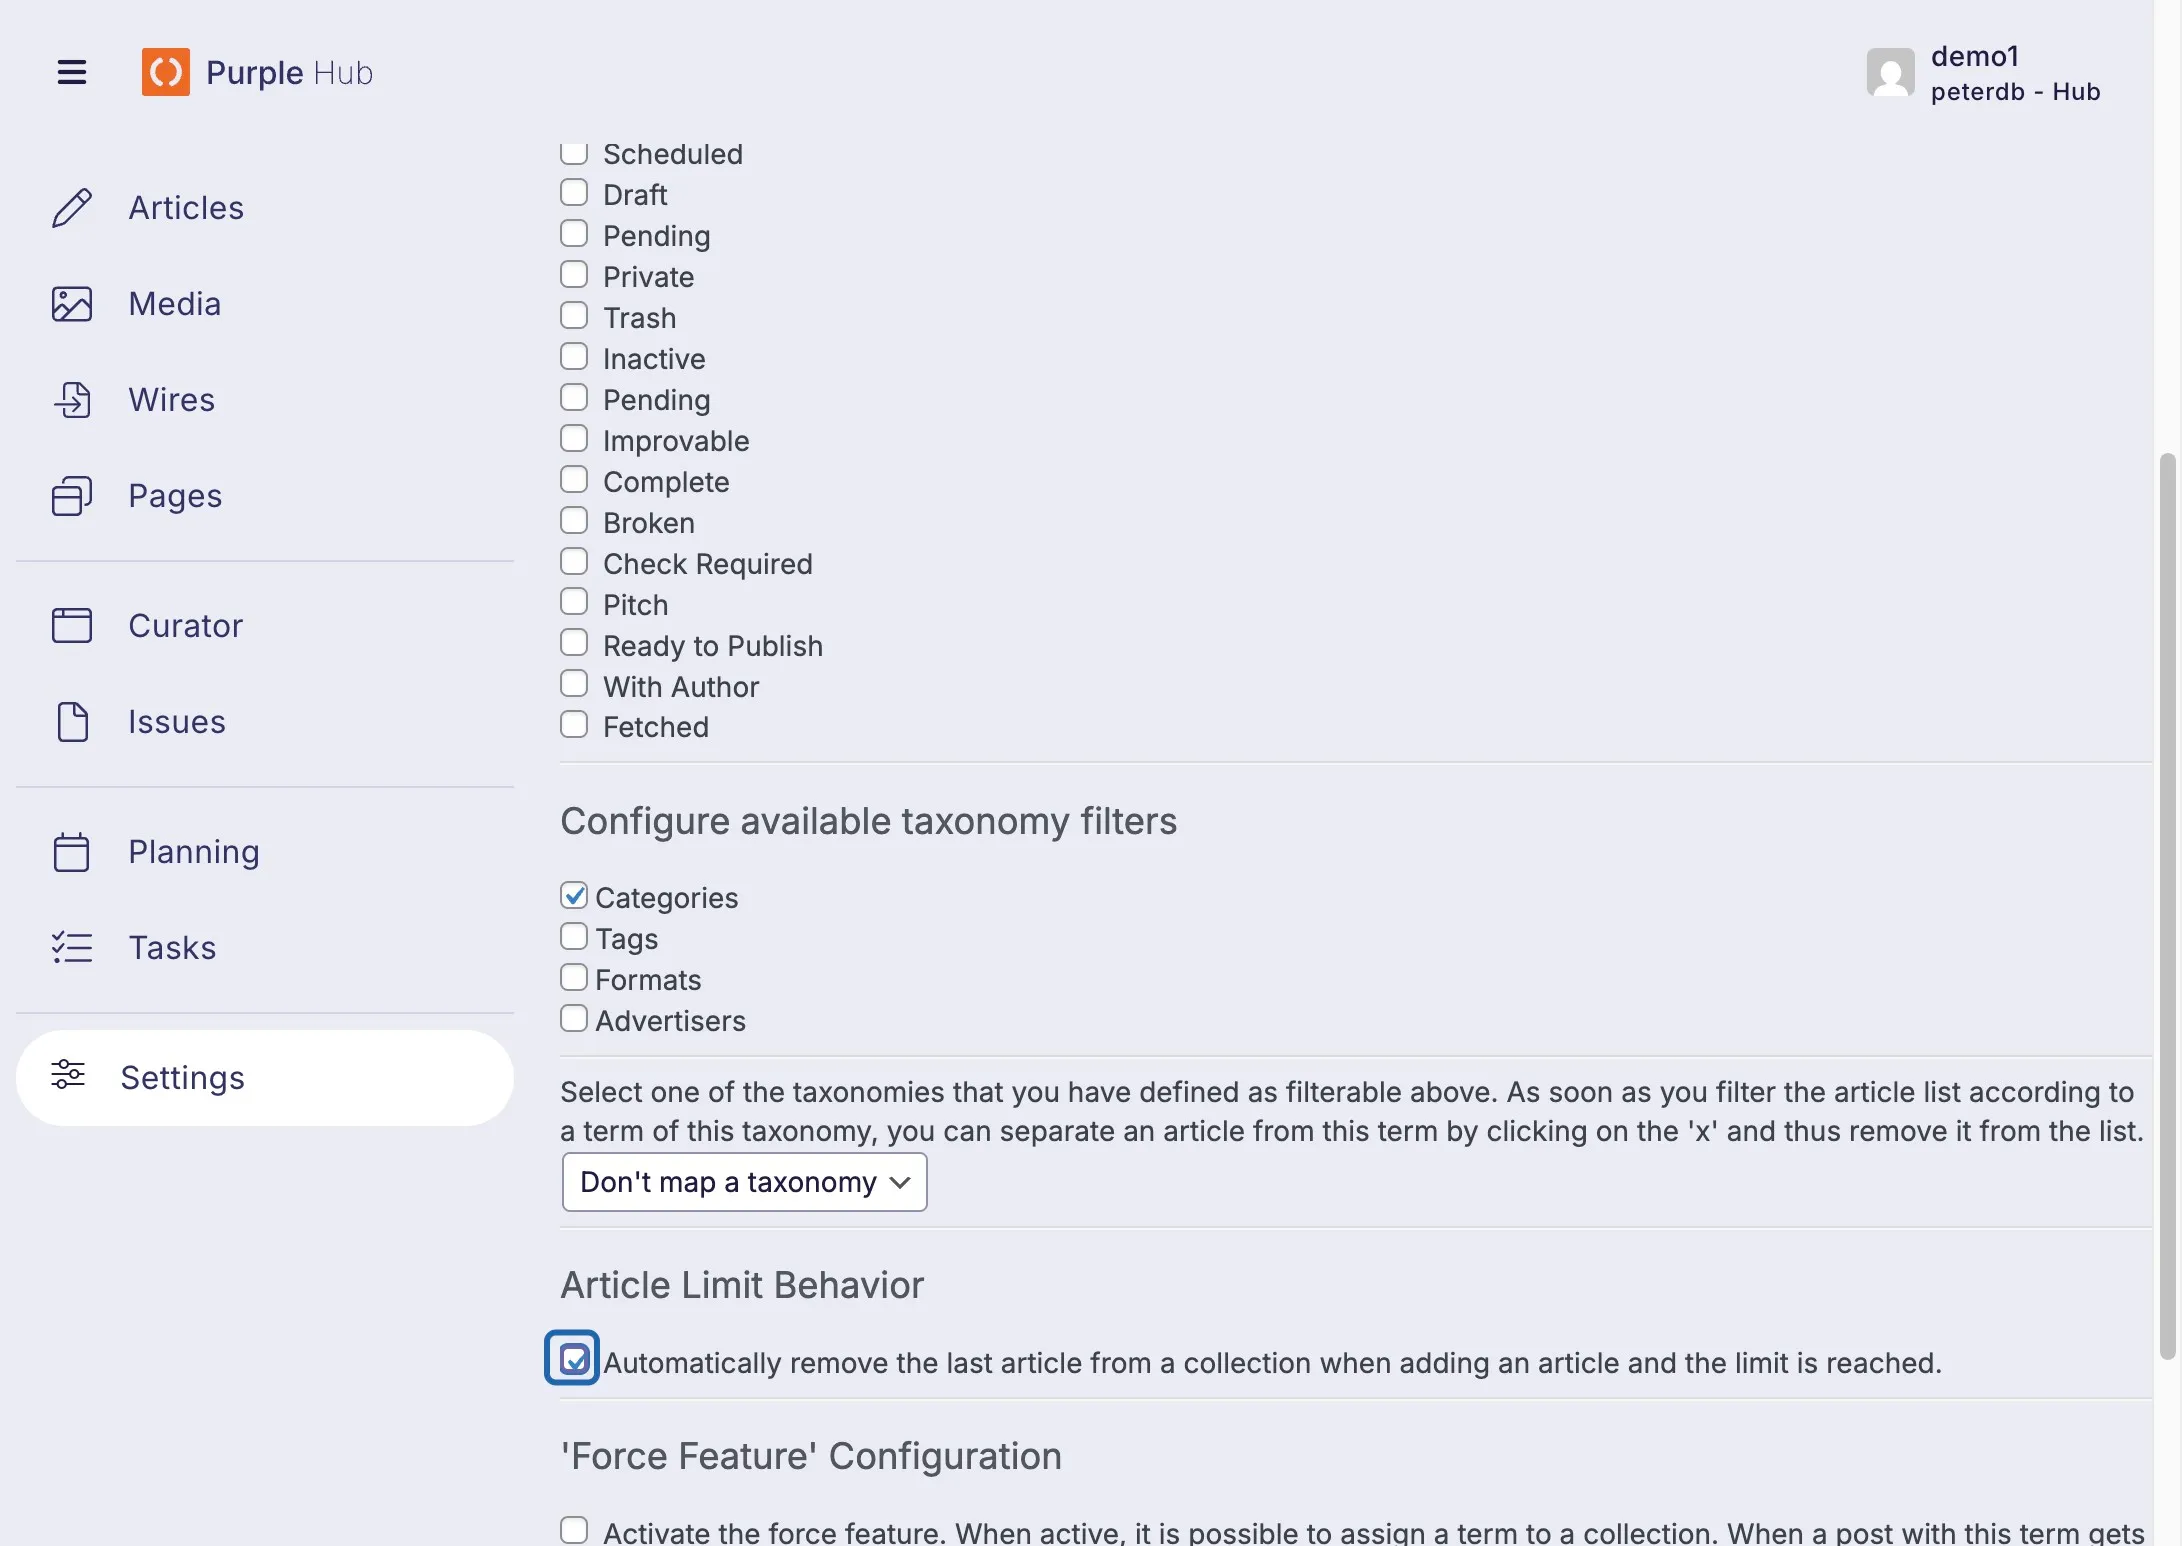Viewport: 2182px width, 1546px height.
Task: Open the Don't map a taxonomy dropdown
Action: tap(744, 1182)
